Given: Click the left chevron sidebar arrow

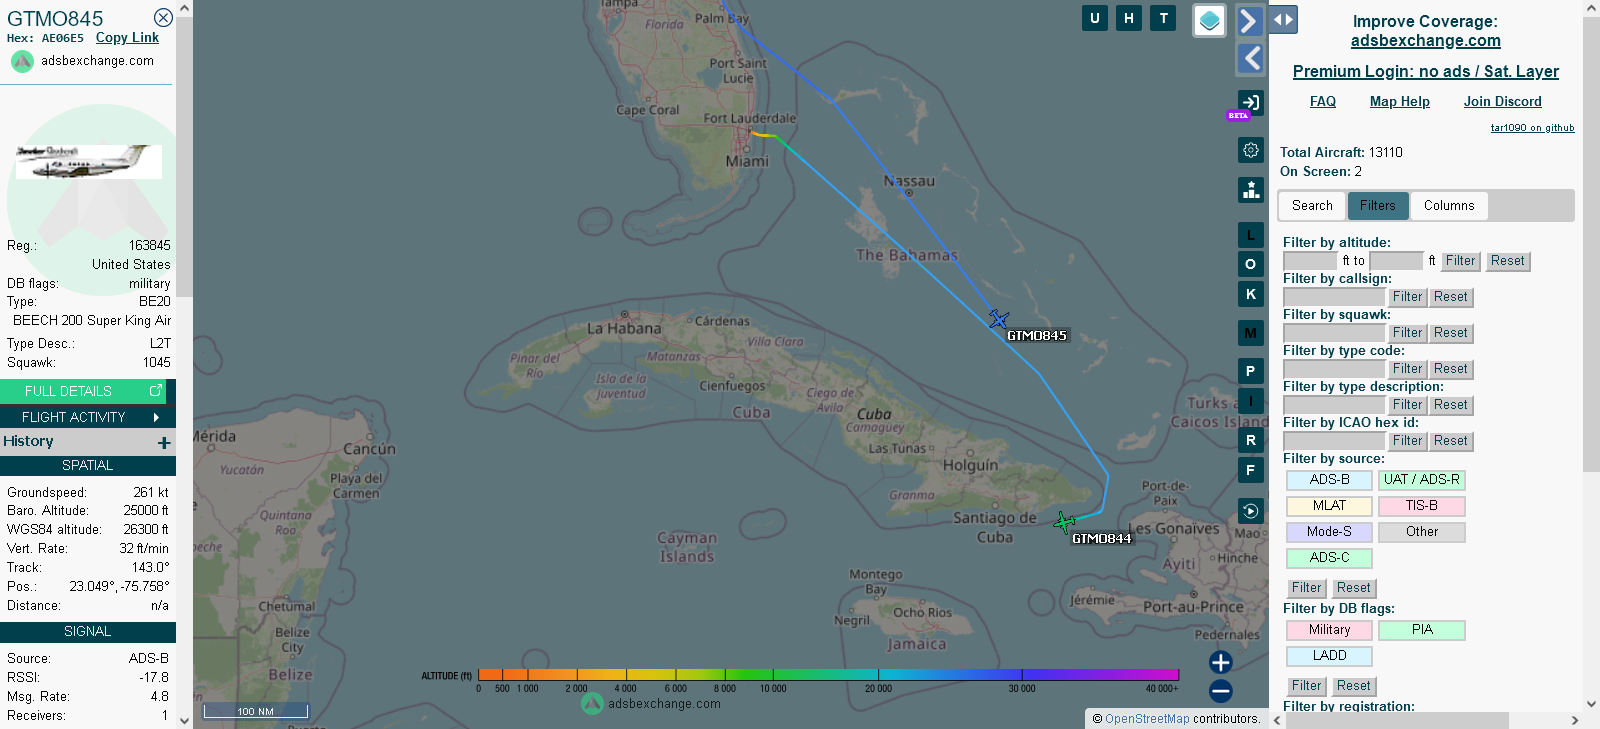Looking at the screenshot, I should pos(1250,59).
